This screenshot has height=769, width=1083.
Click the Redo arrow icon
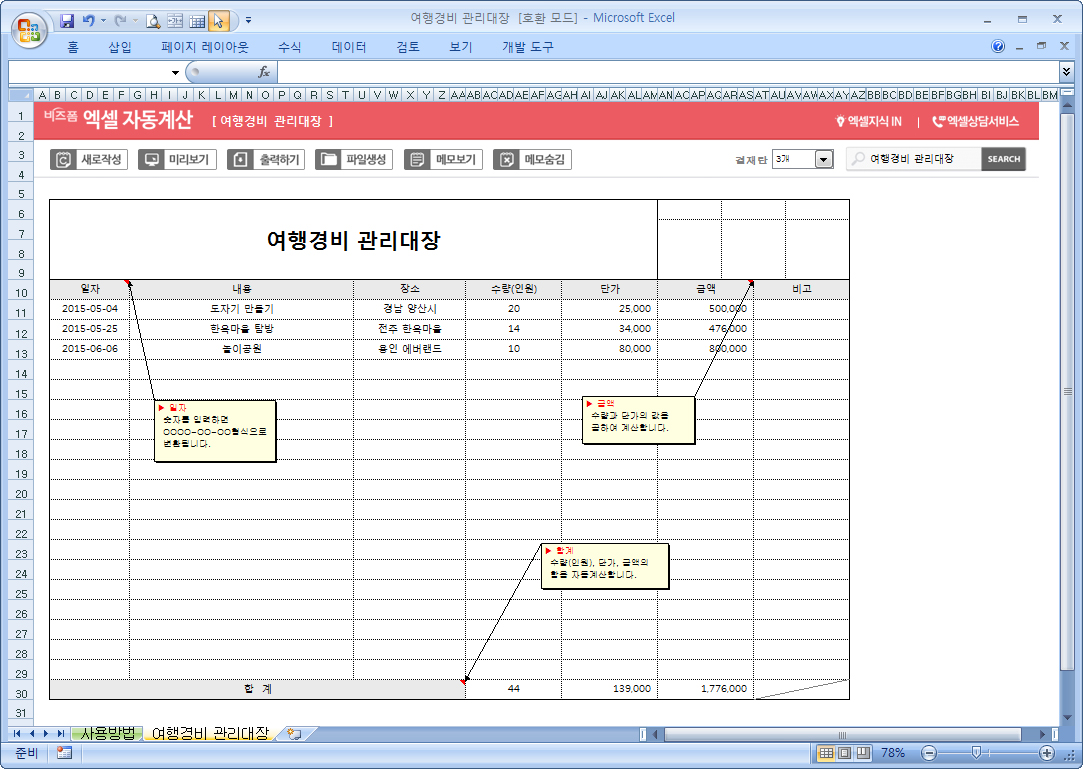[119, 21]
